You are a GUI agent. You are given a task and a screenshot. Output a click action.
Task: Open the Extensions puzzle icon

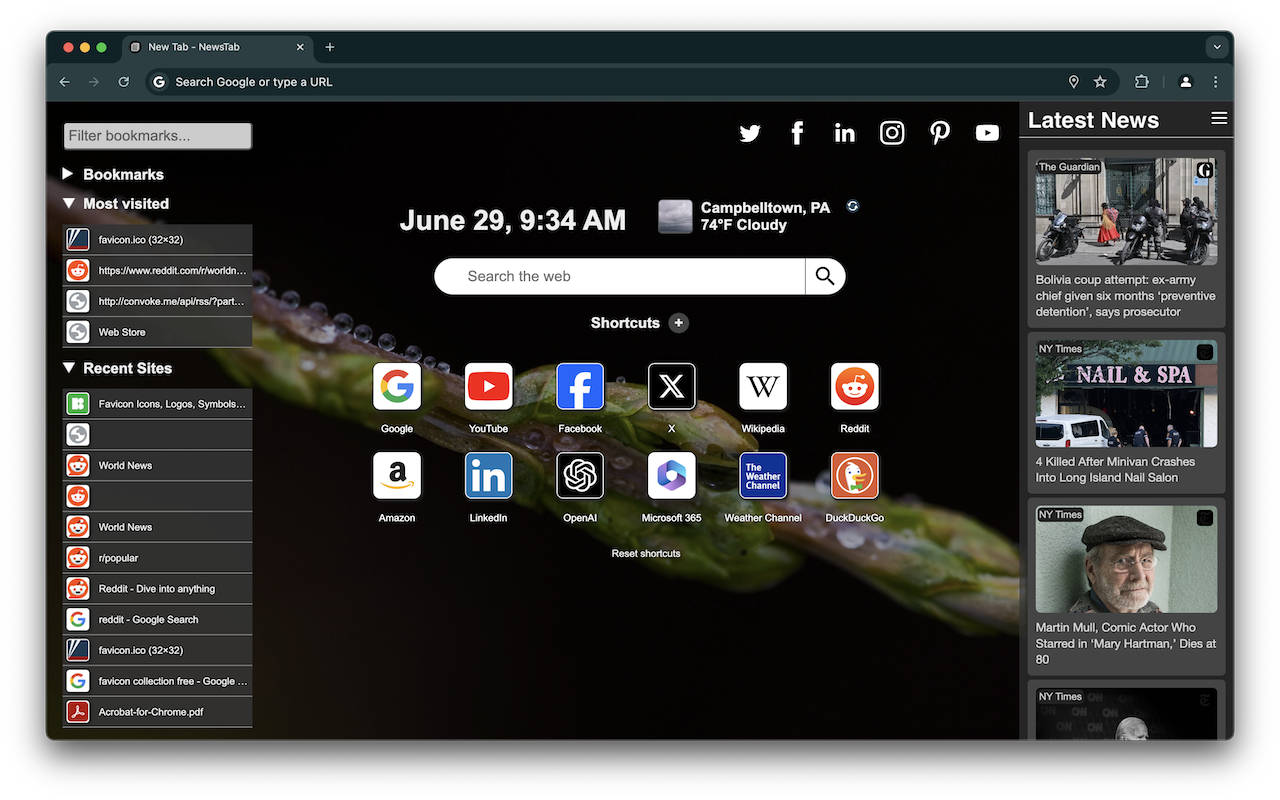(1142, 82)
